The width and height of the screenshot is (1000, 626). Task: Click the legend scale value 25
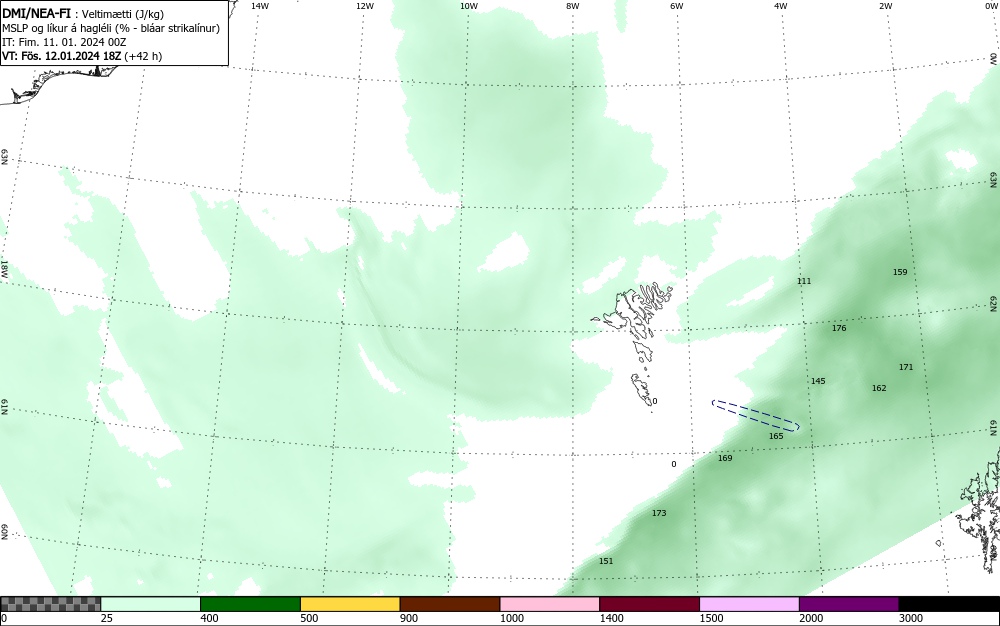point(107,618)
